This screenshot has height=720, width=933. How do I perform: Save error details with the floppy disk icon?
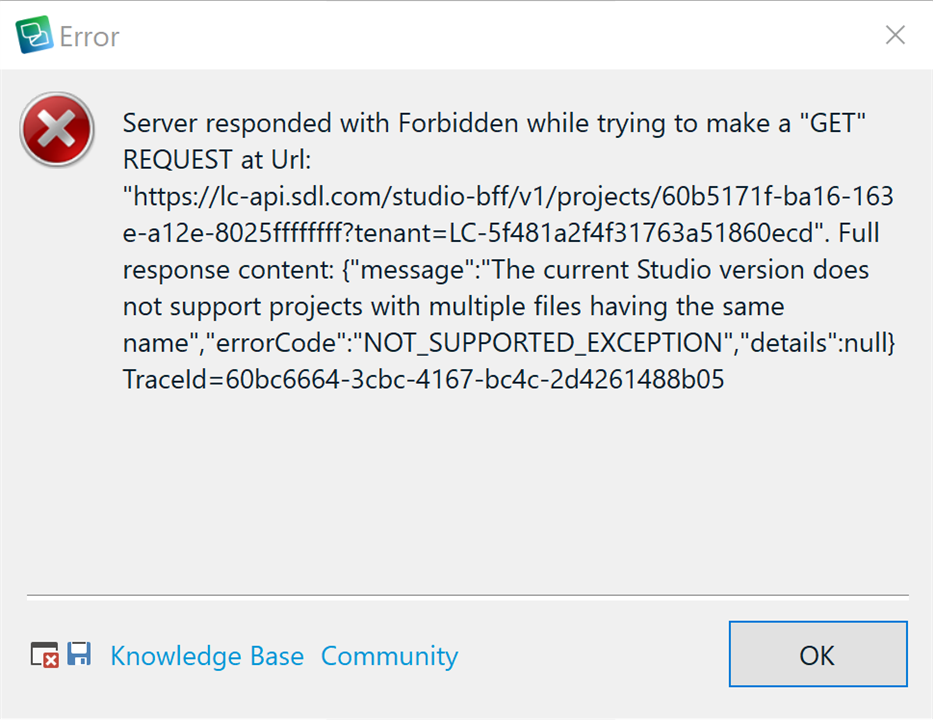tap(80, 654)
